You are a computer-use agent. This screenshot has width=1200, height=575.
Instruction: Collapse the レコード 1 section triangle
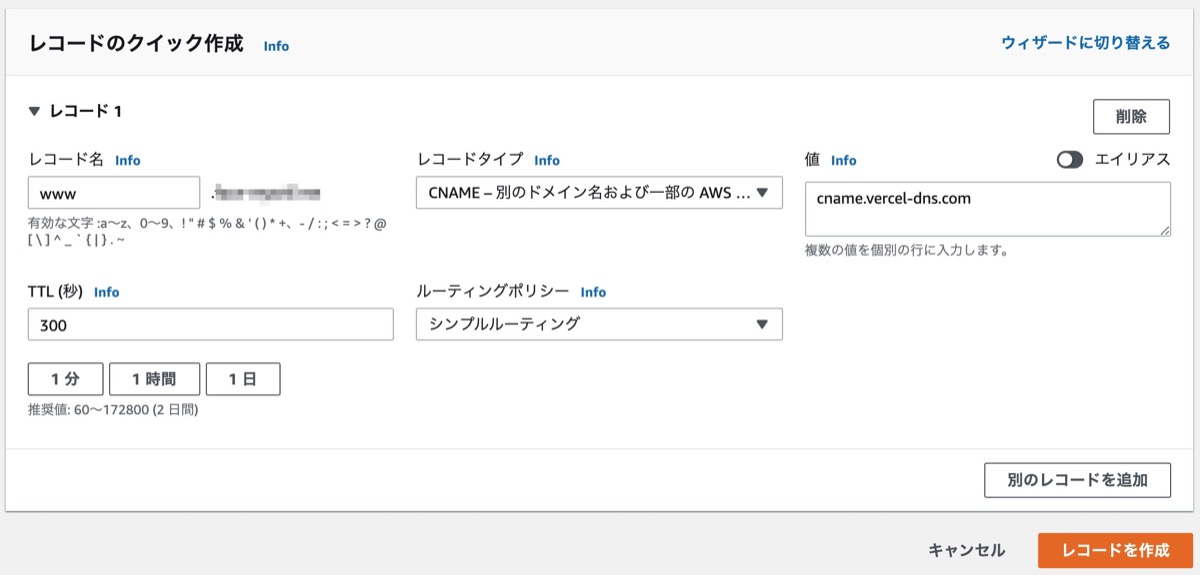pyautogui.click(x=34, y=111)
